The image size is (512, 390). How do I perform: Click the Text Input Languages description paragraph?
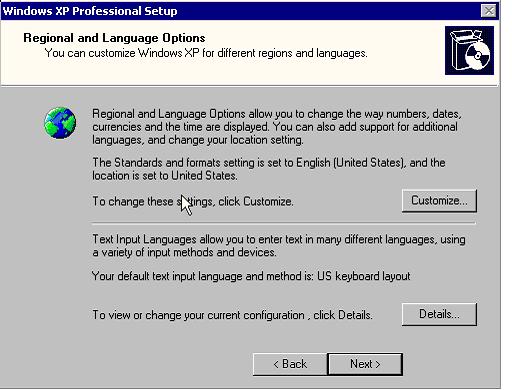pyautogui.click(x=279, y=246)
